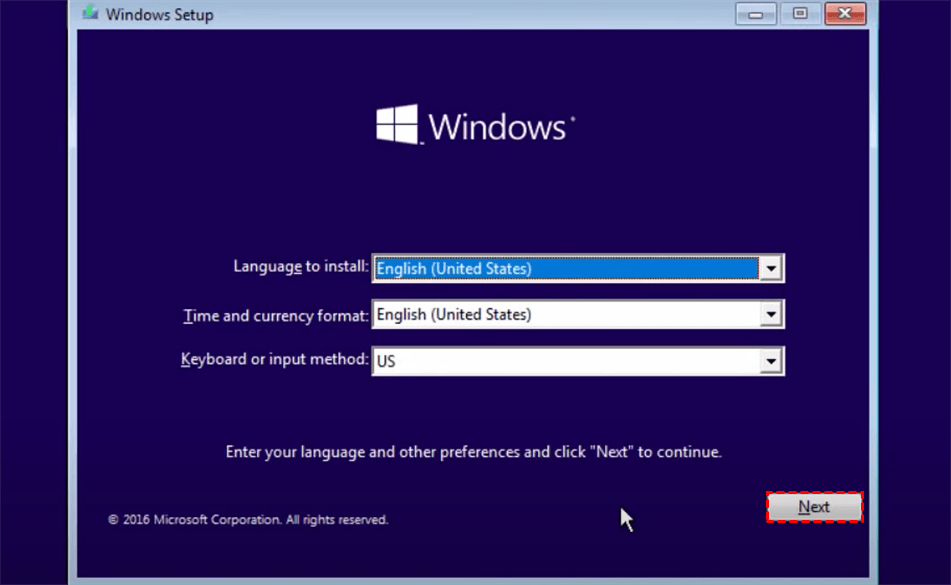Maximize the Windows Setup window
This screenshot has width=951, height=585.
pos(799,13)
